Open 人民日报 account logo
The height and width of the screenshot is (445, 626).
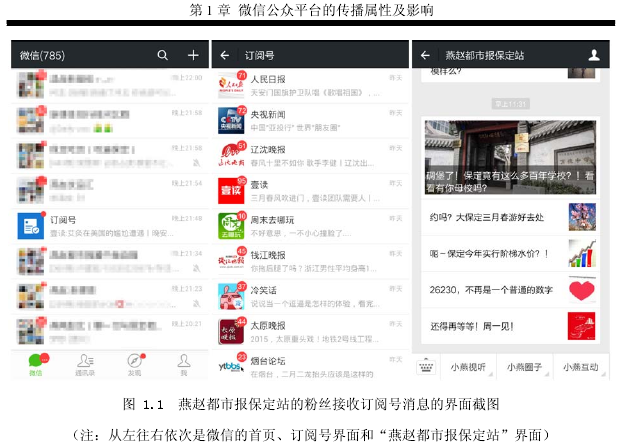[231, 86]
